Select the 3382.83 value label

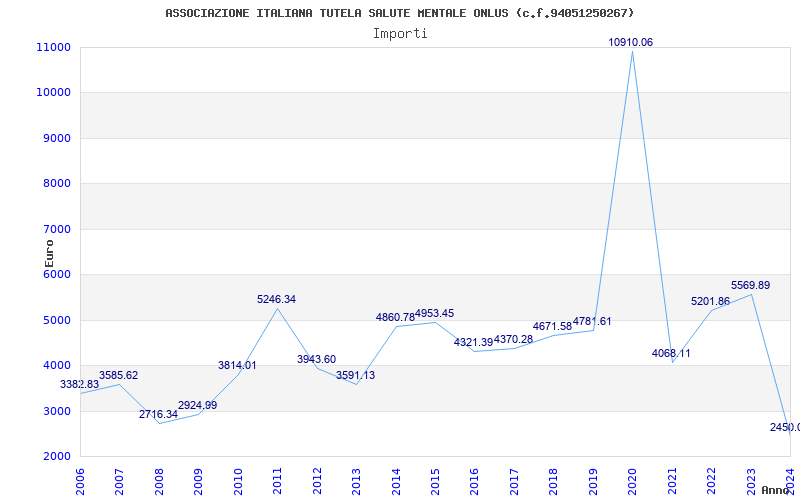pos(80,385)
